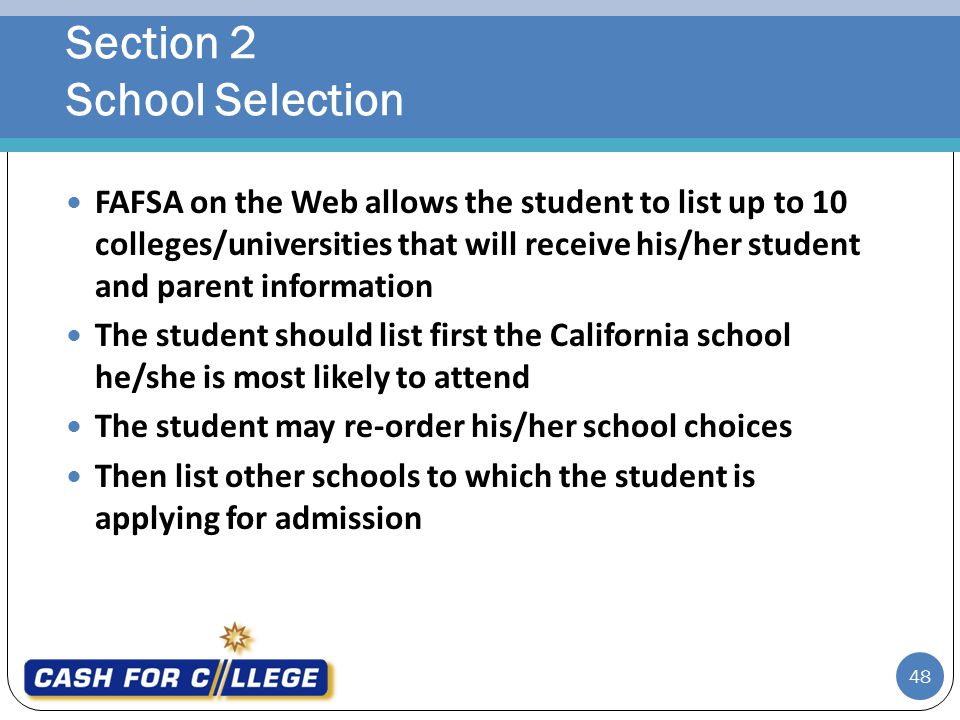Click the text 'he/she is most likely to attend'

[312, 377]
